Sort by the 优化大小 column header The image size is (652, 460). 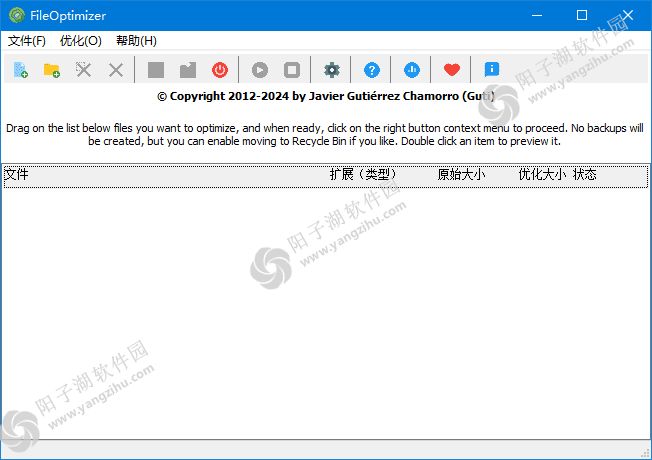(542, 174)
